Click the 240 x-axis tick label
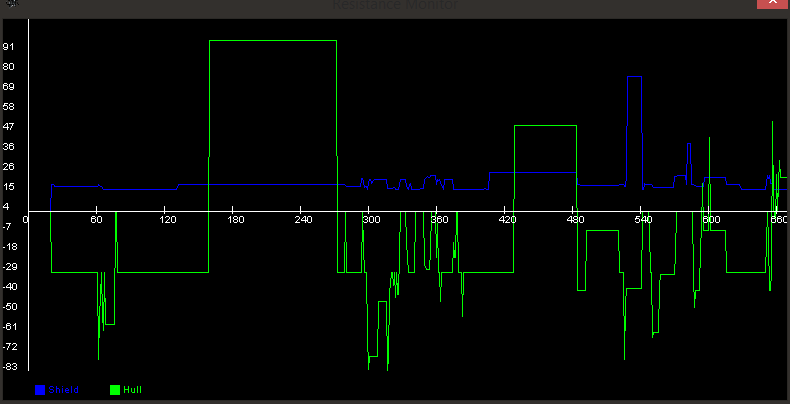This screenshot has height=404, width=790. 303,220
